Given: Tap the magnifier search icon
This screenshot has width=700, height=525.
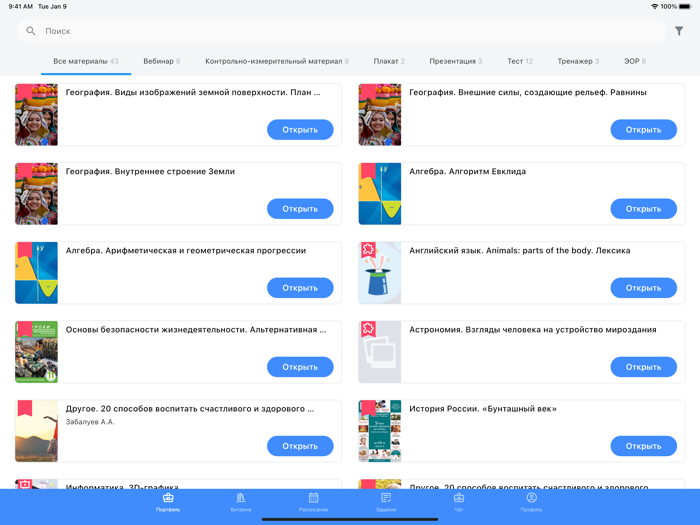Looking at the screenshot, I should tap(30, 31).
